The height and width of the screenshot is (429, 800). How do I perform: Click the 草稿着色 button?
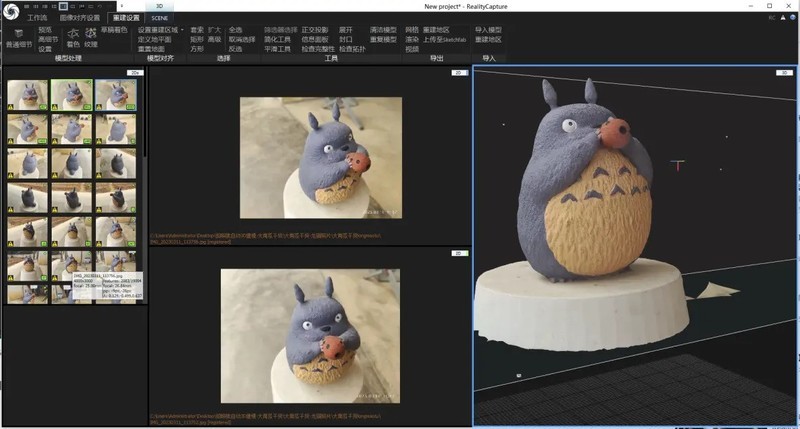[x=114, y=30]
